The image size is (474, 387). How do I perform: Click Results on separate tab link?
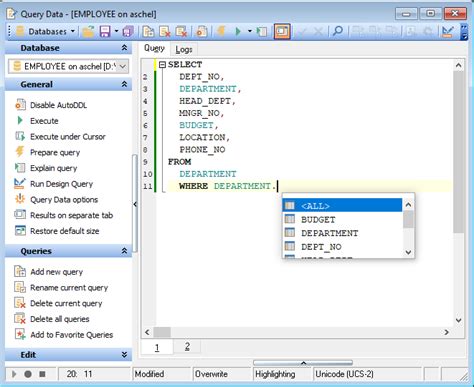(x=64, y=215)
